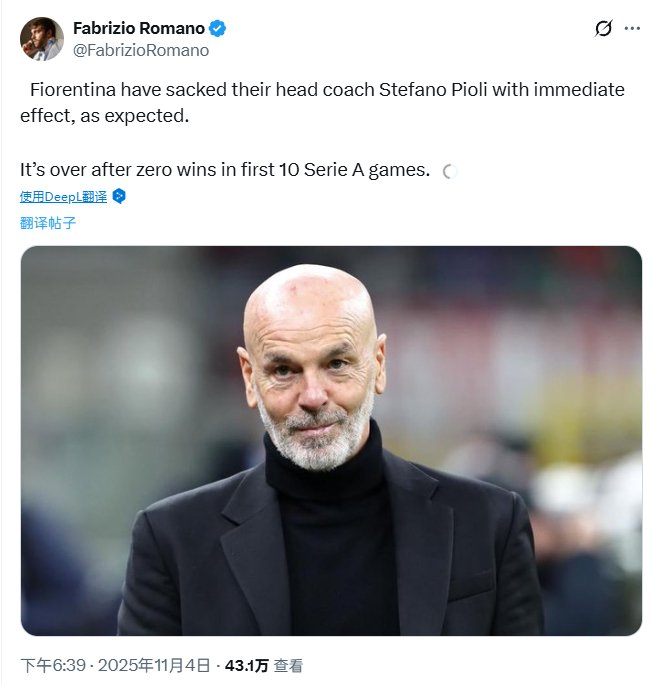This screenshot has height=685, width=660.
Task: Click the loading spinner after tweet text
Action: pos(450,171)
